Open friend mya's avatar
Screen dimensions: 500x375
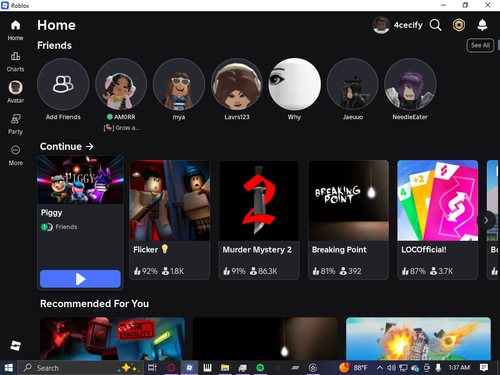pyautogui.click(x=179, y=84)
